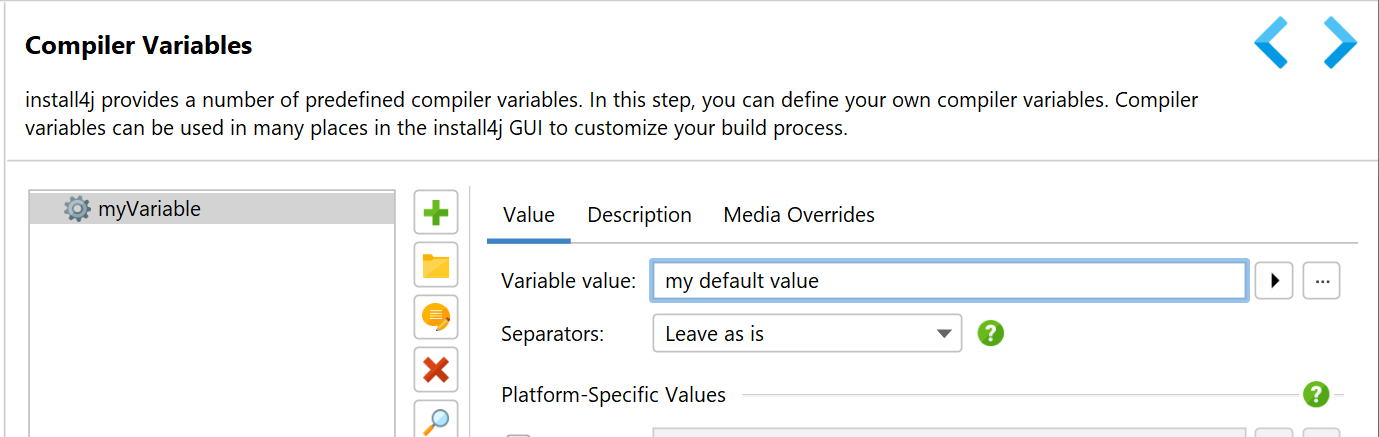Delete the selected variable with red X
1379x437 pixels.
point(436,370)
